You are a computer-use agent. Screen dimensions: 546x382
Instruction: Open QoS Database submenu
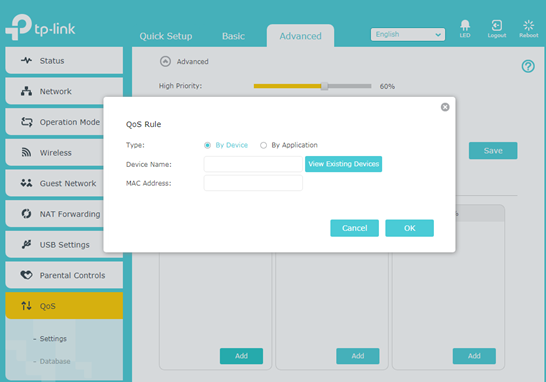[55, 361]
